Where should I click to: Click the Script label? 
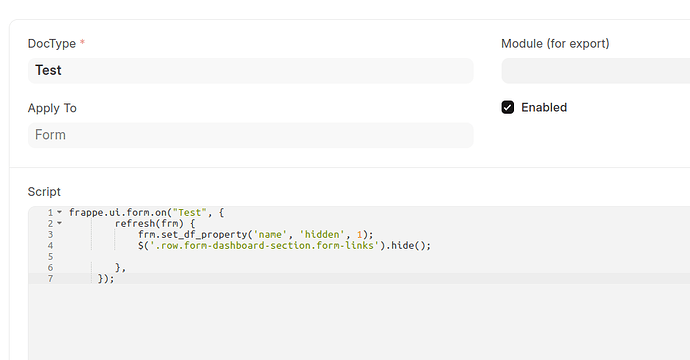(44, 192)
